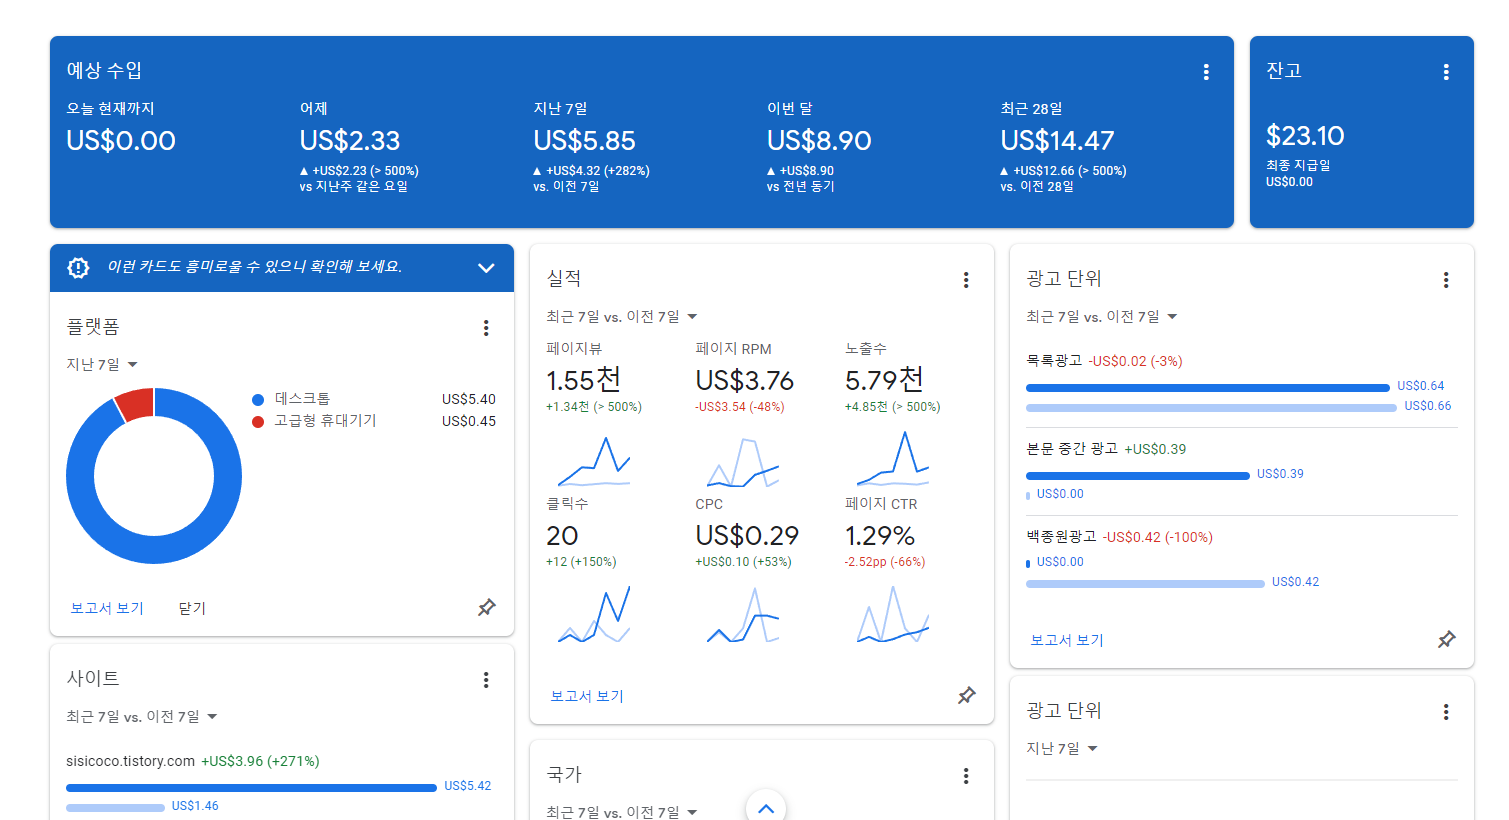Open 보고서 보기 link in 실적 card
Screen dimensions: 1509x820
587,696
